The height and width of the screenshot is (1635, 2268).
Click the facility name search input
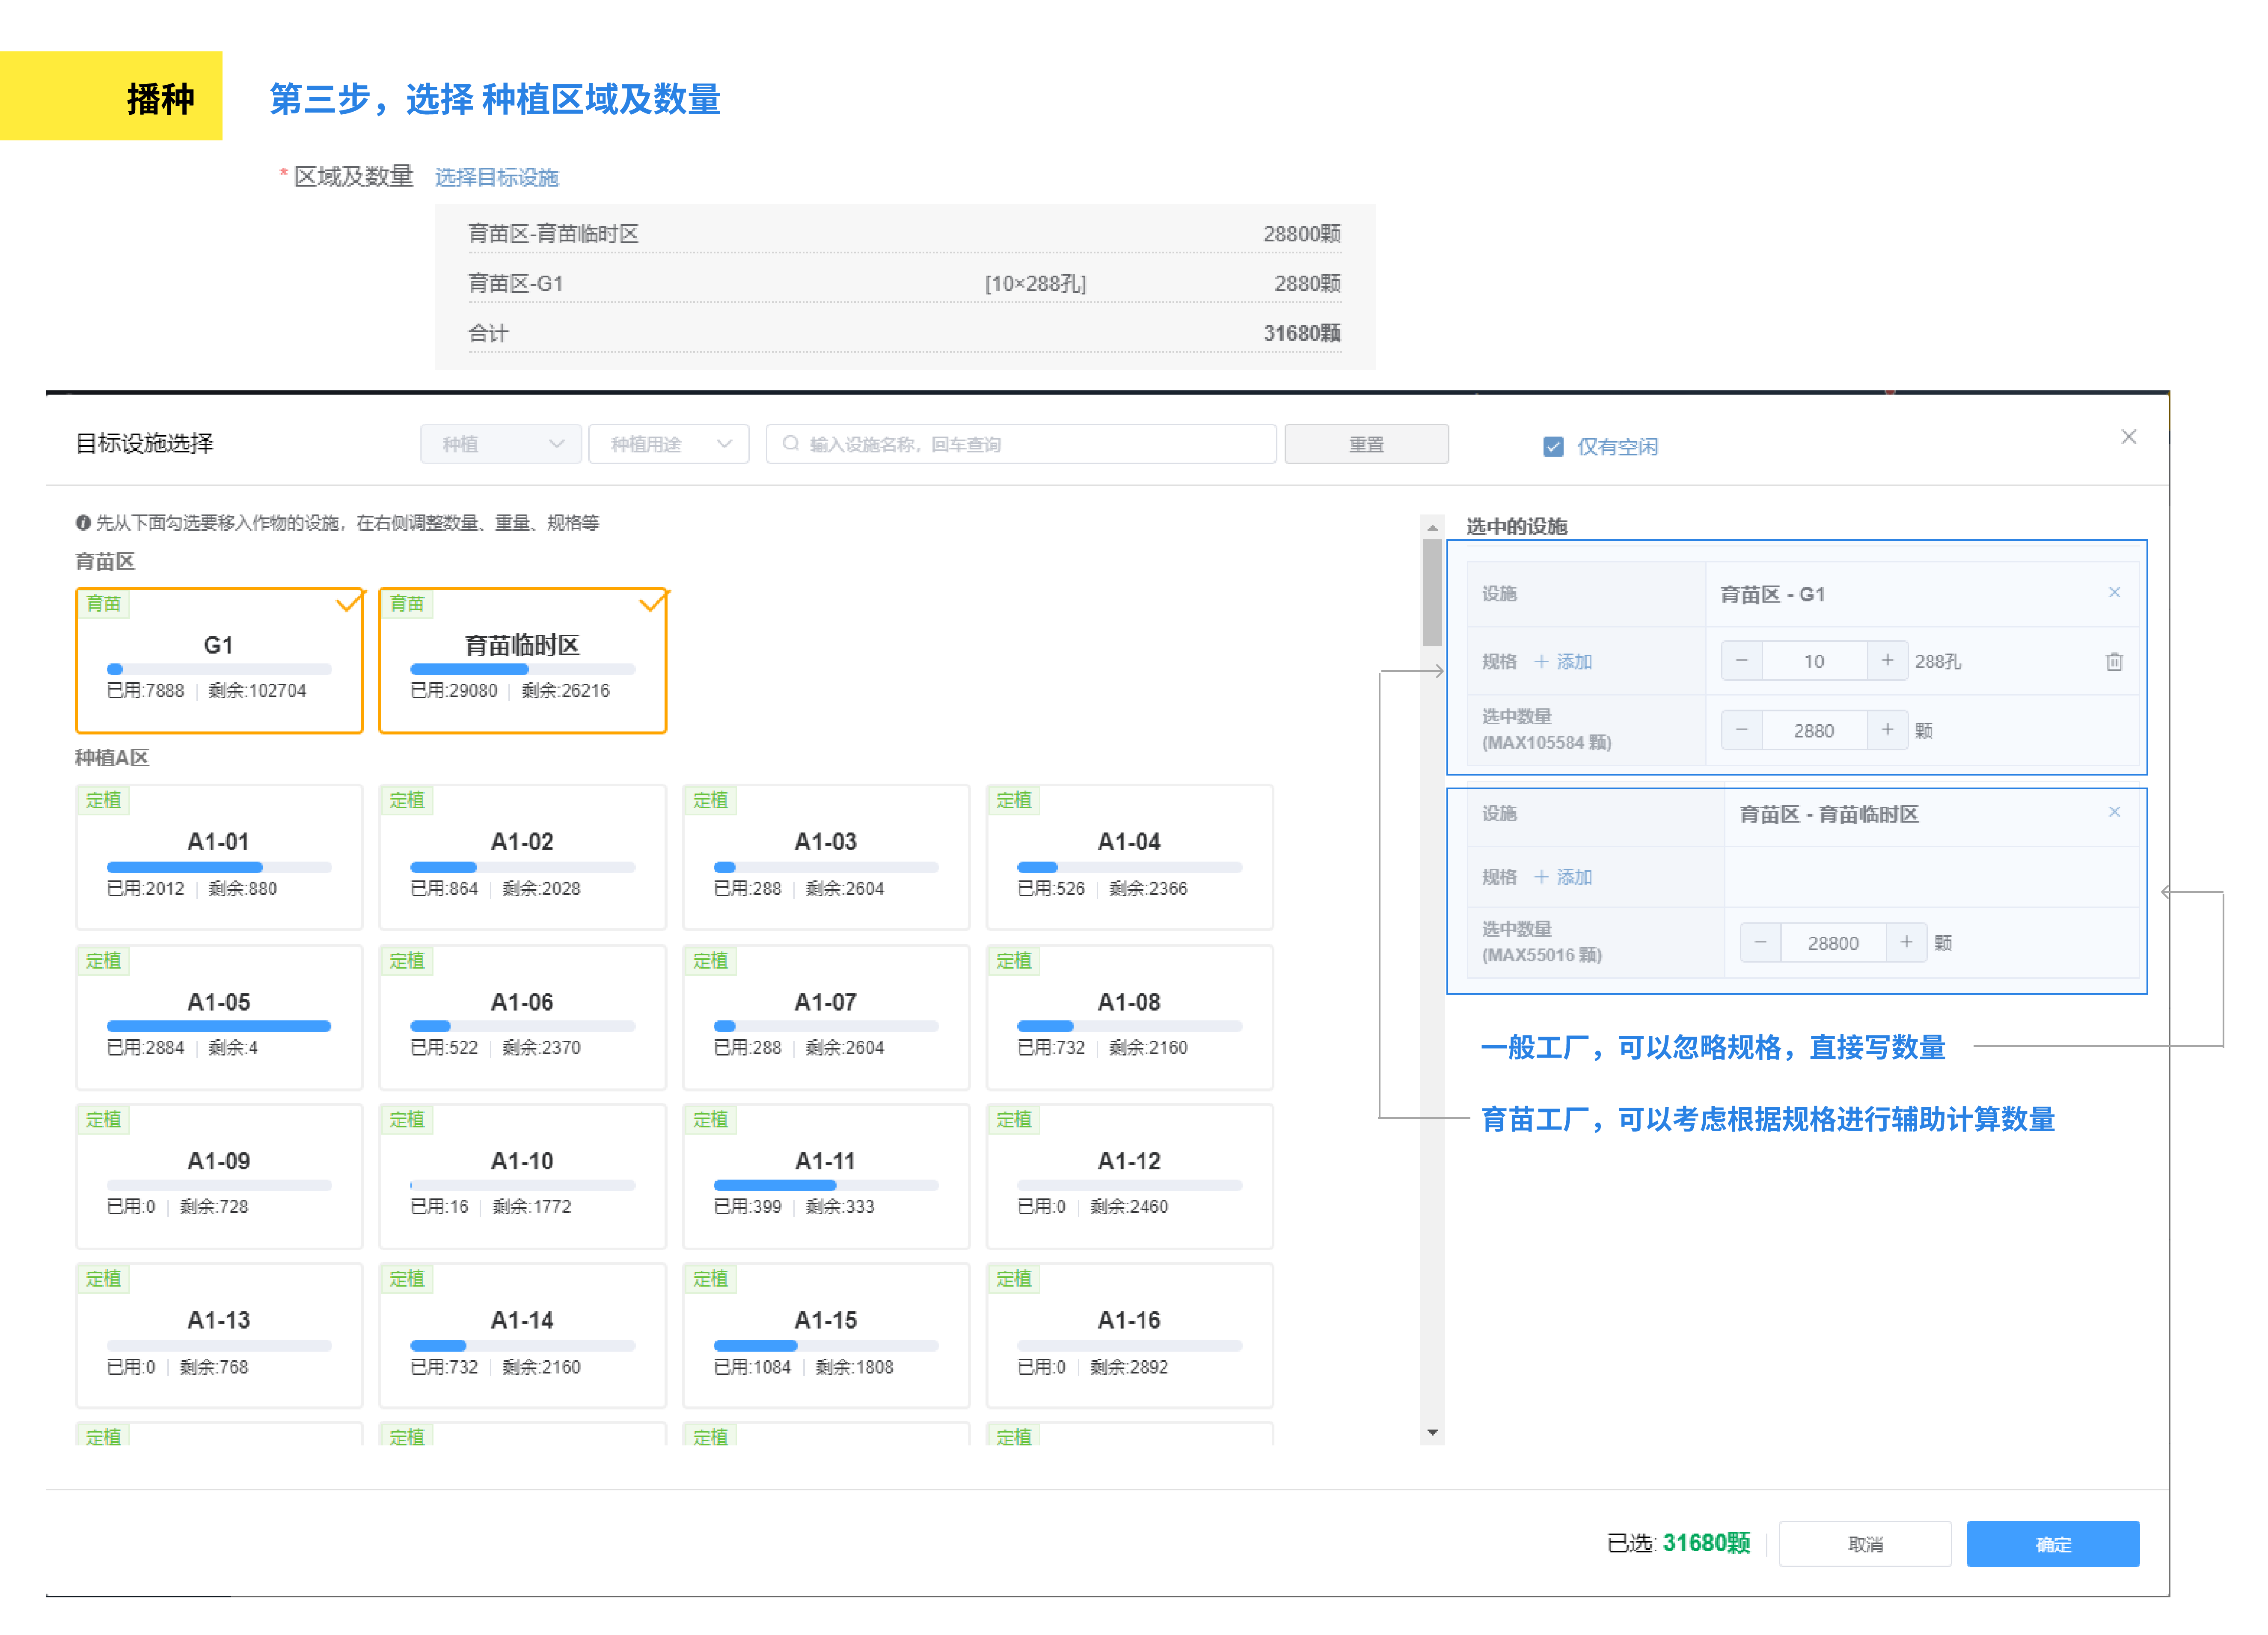[x=1020, y=443]
